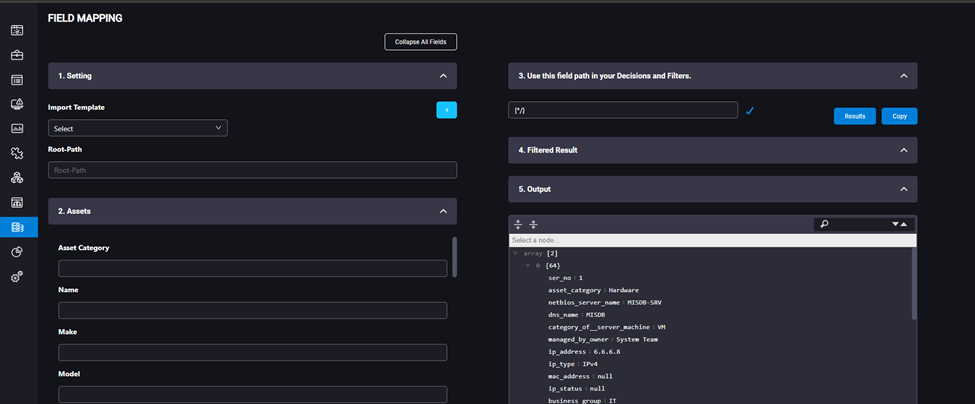The height and width of the screenshot is (404, 975).
Task: Open the briefcase icon in the sidebar
Action: (x=17, y=55)
